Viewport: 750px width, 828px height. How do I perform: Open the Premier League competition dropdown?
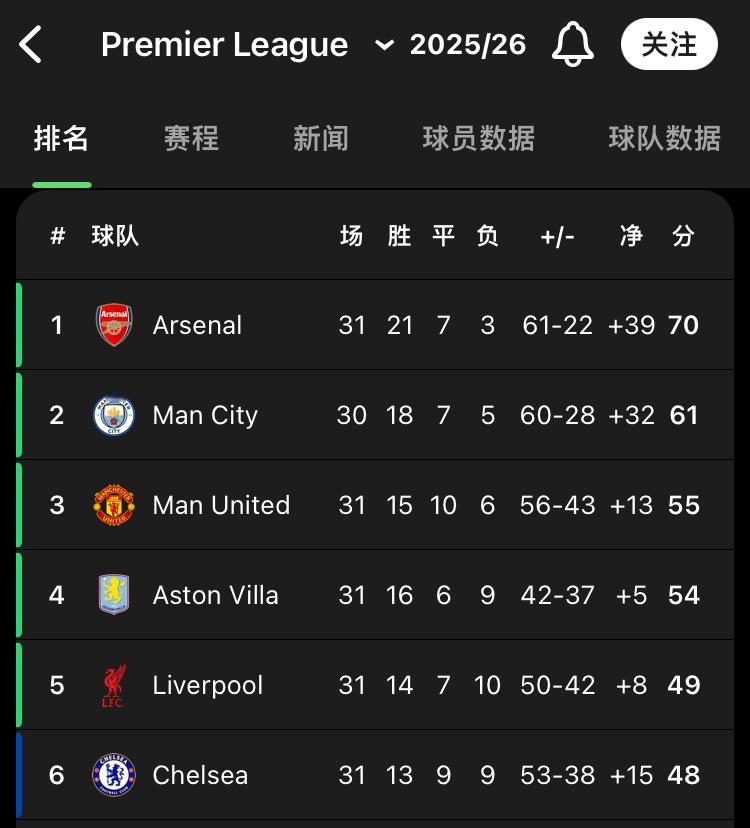(225, 45)
